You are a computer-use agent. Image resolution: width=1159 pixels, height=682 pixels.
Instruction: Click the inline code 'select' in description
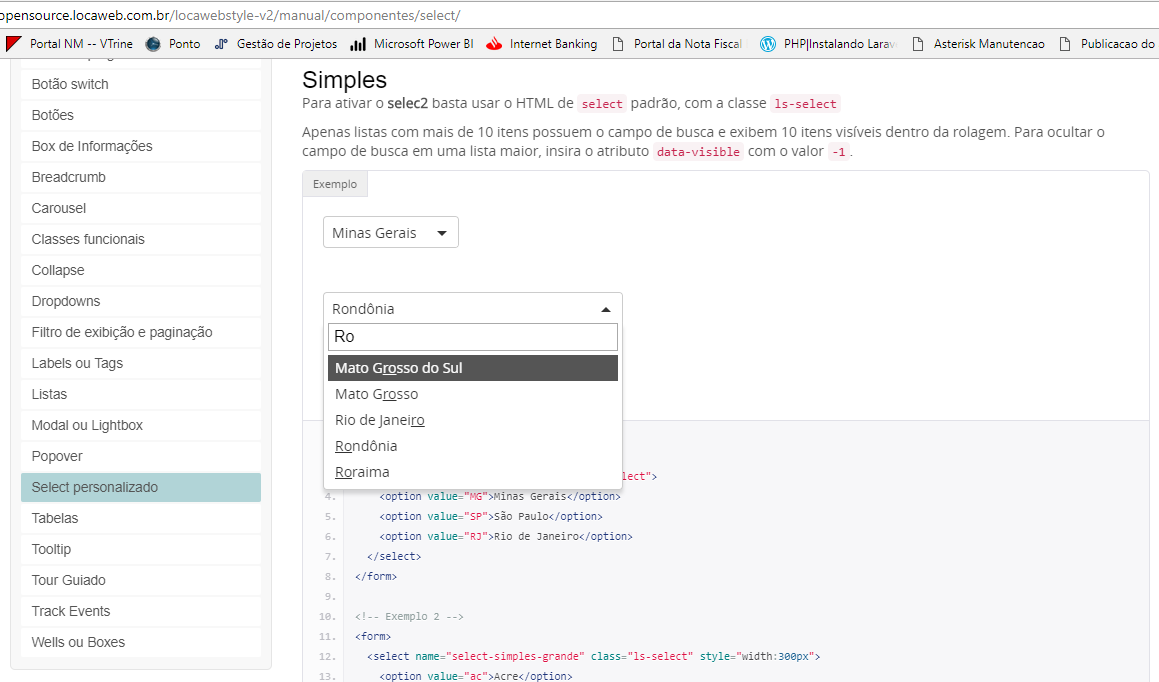pos(602,104)
